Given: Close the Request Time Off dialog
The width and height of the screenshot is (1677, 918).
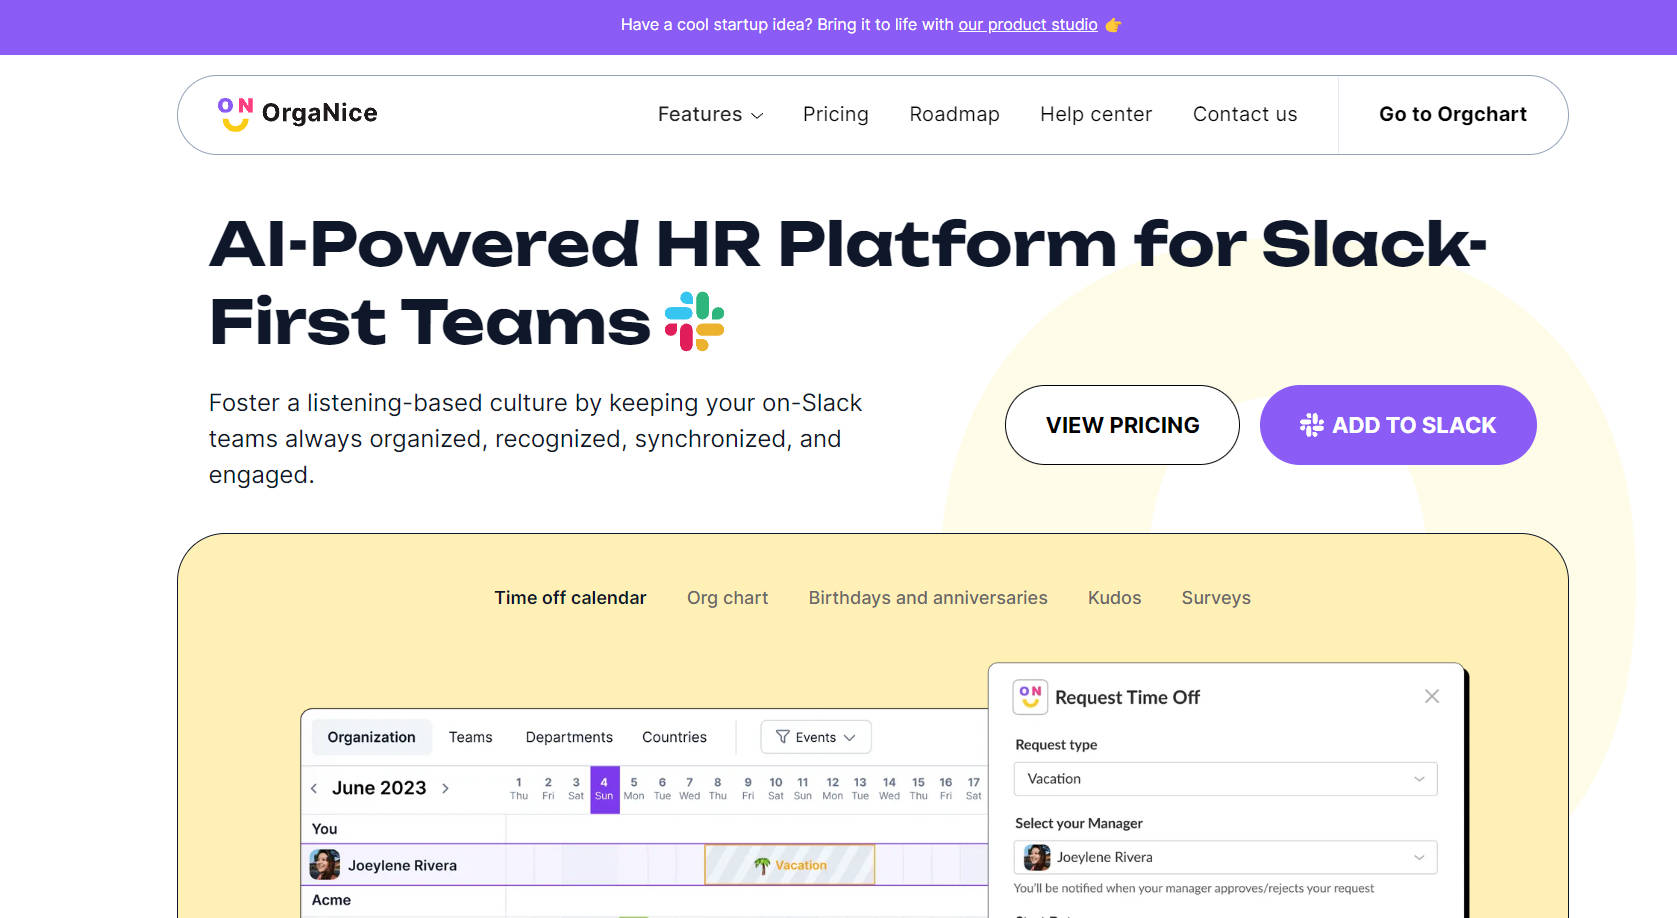Looking at the screenshot, I should [x=1431, y=696].
